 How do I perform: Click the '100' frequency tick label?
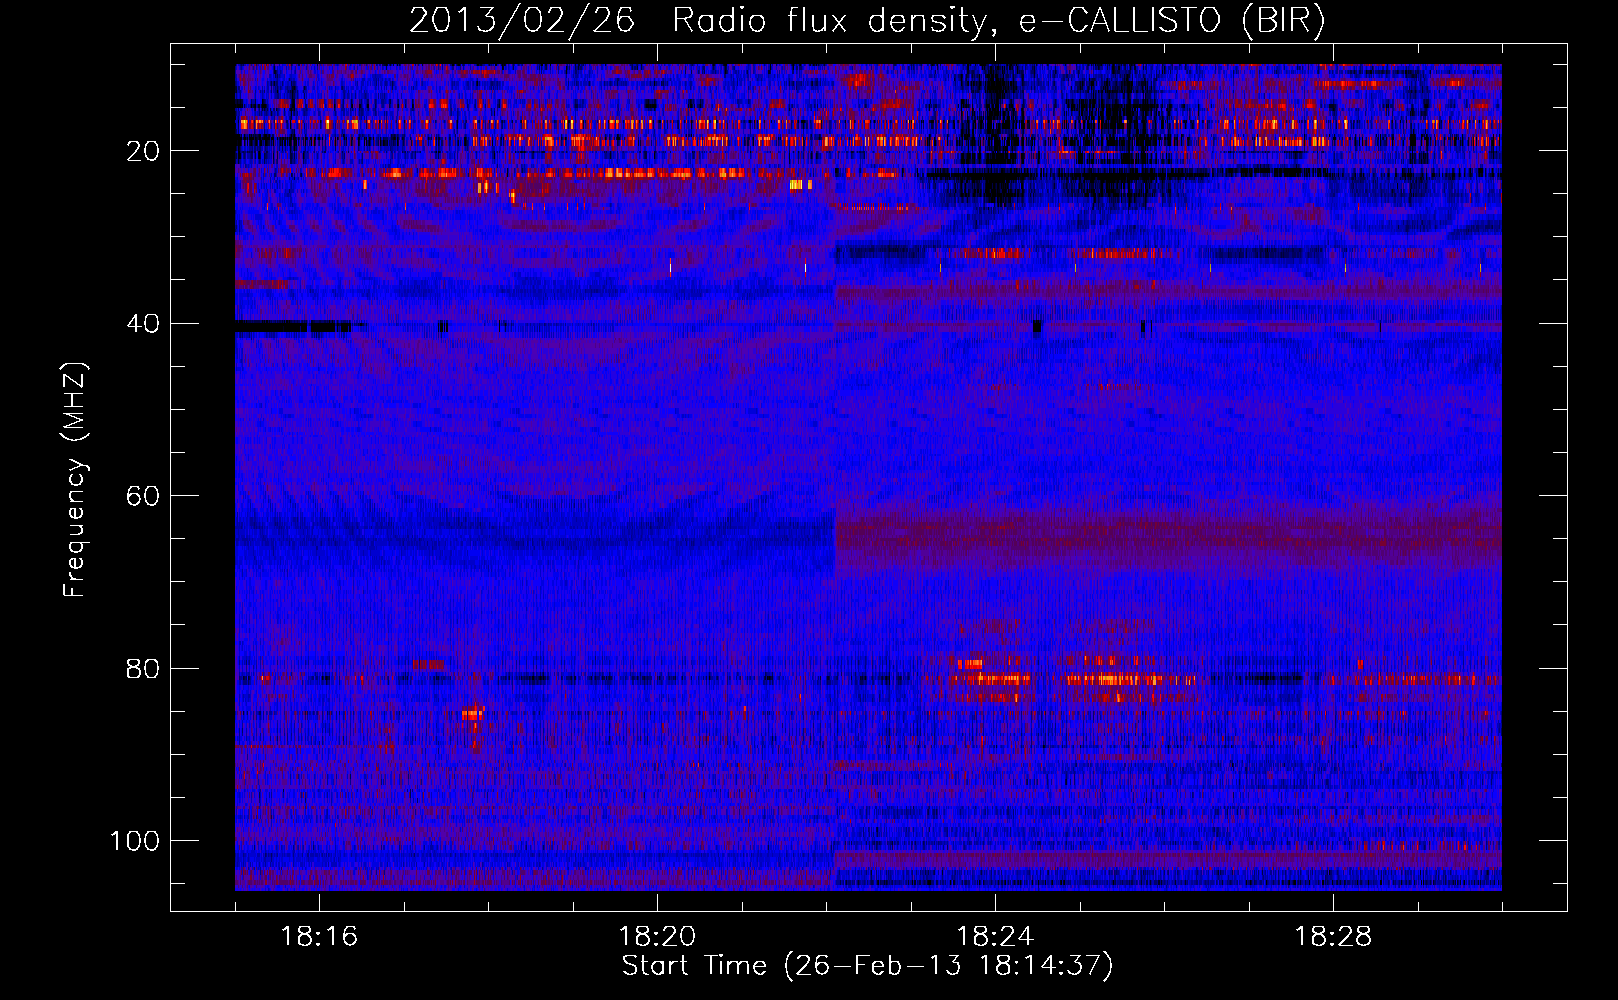(135, 841)
